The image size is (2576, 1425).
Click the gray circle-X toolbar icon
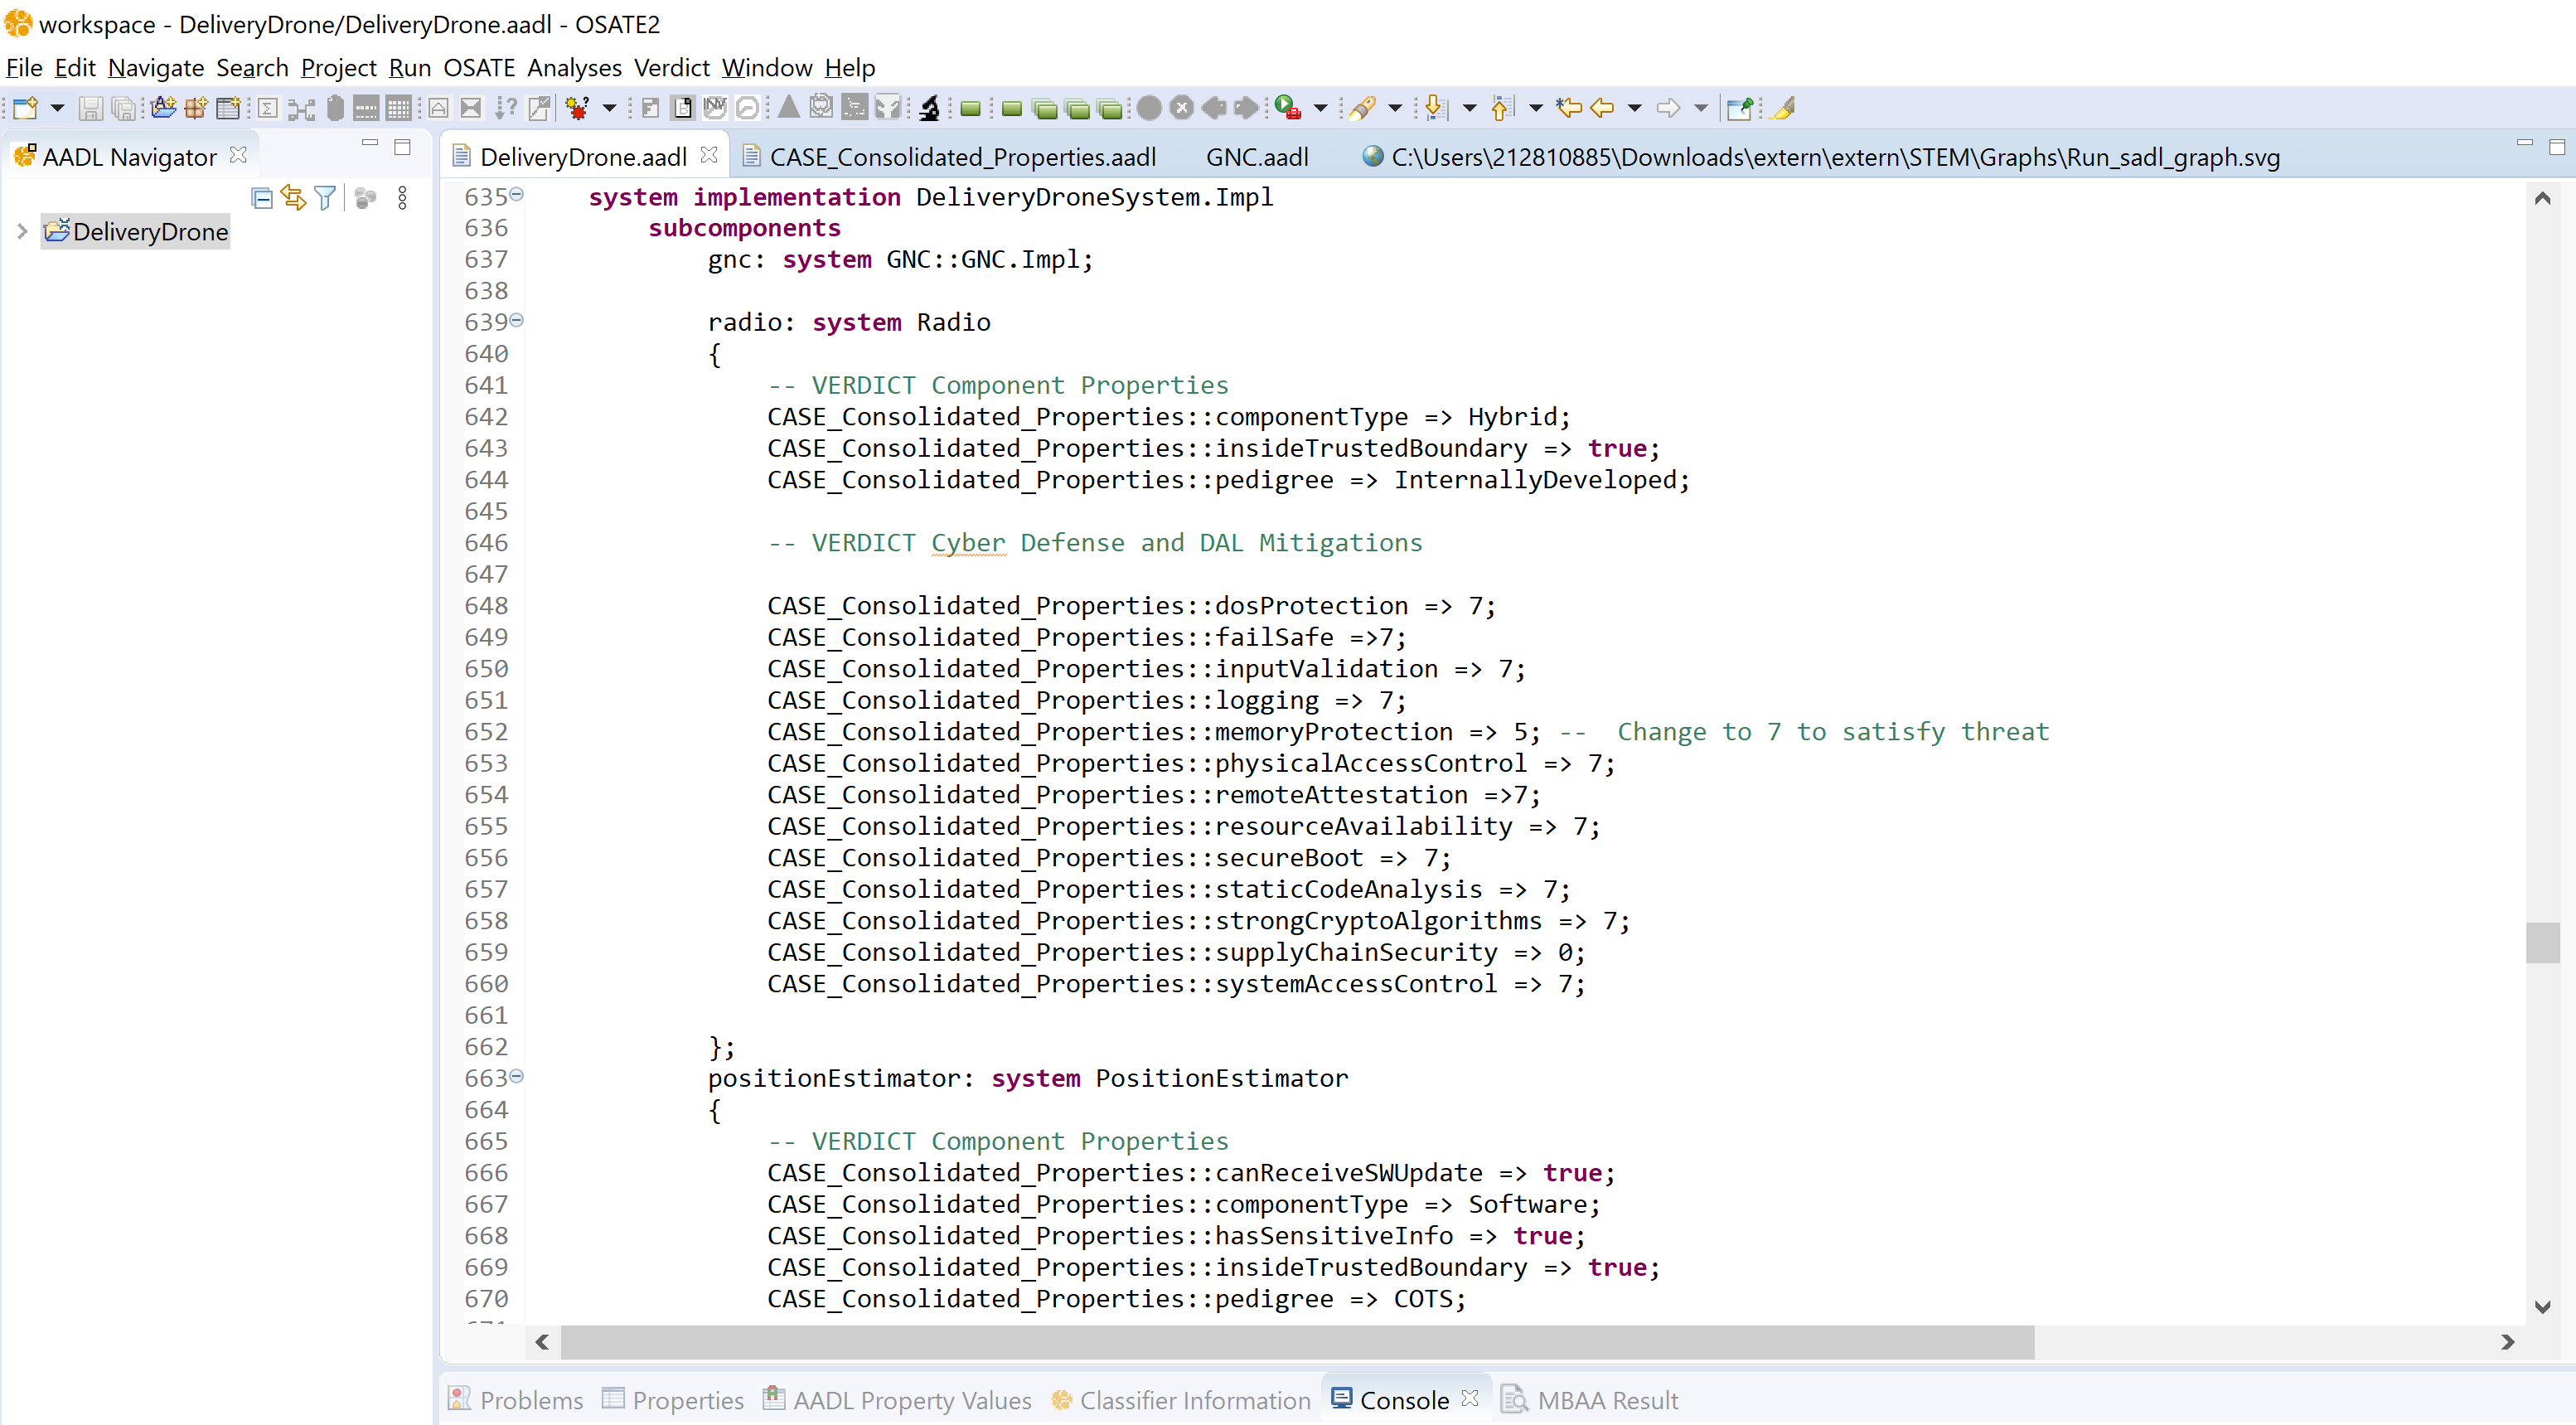pos(1182,107)
